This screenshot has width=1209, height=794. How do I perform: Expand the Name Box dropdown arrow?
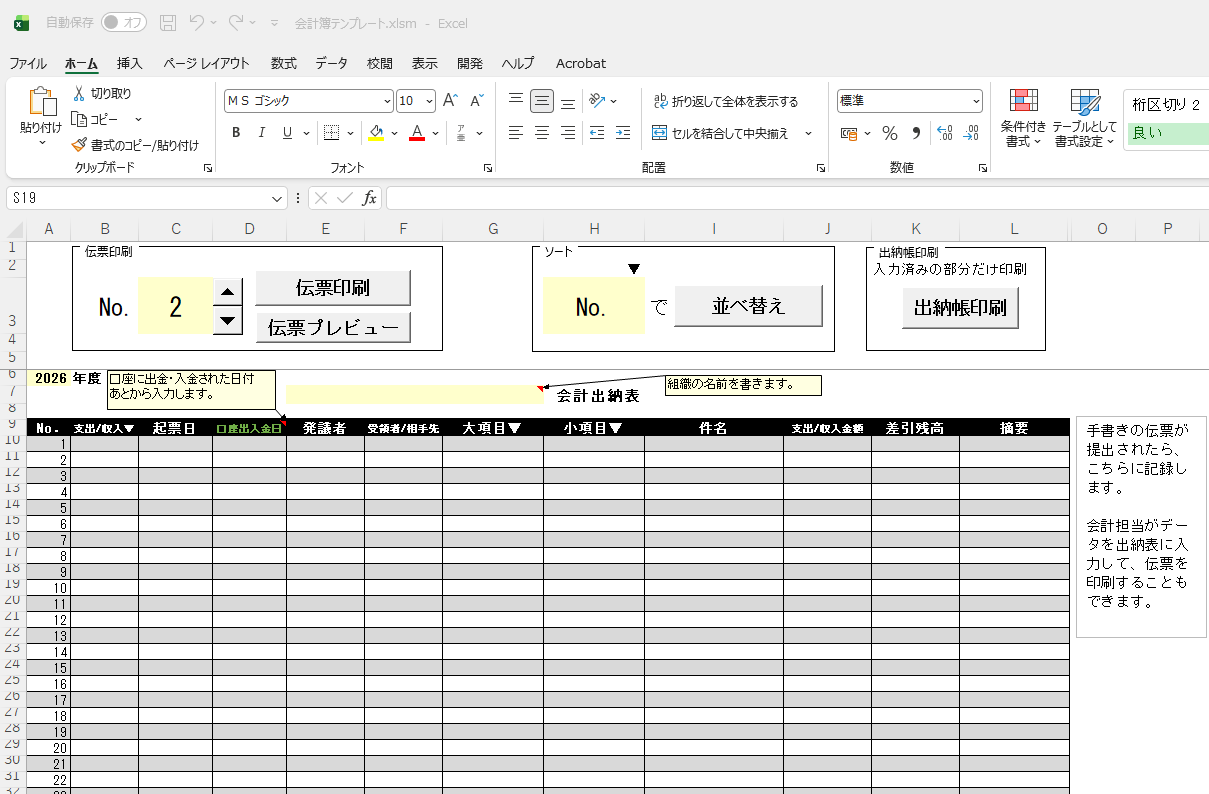(x=277, y=198)
